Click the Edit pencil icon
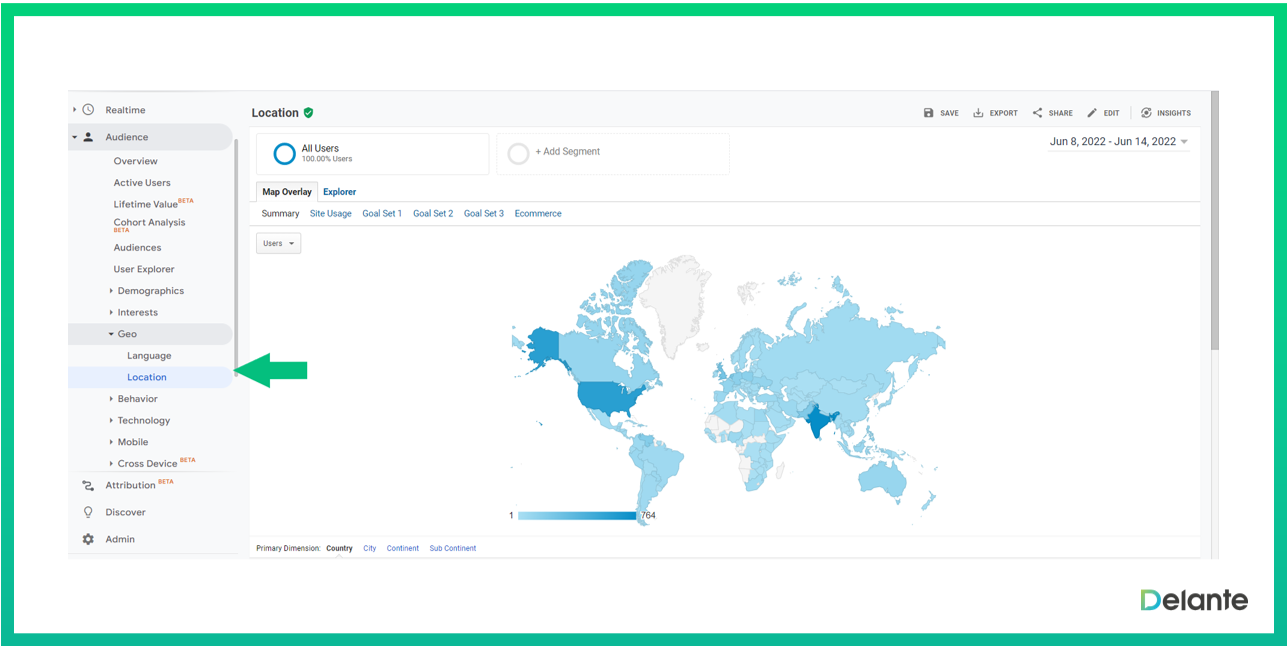 click(1092, 113)
